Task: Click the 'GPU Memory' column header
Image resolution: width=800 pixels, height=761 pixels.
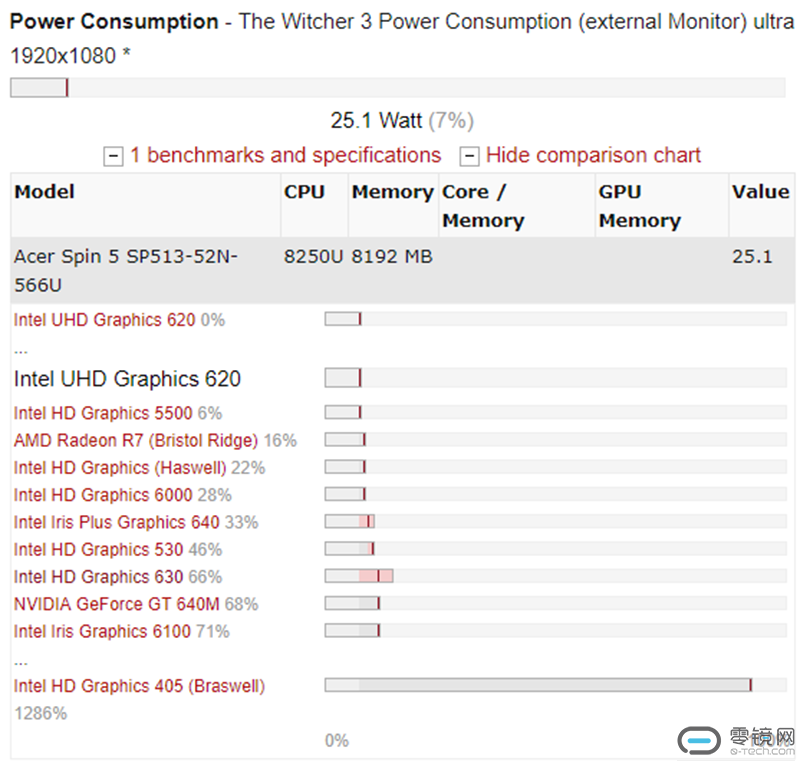Action: pyautogui.click(x=662, y=206)
